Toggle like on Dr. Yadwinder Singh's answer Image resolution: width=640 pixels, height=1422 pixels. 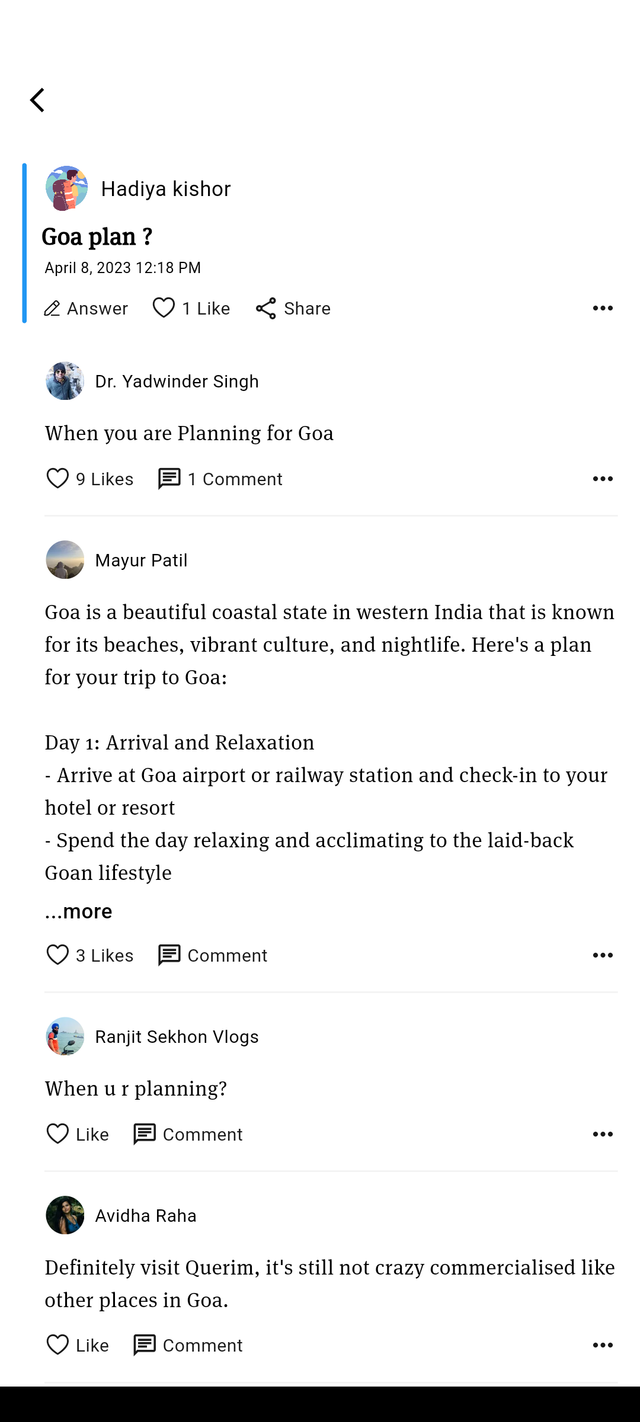[58, 479]
